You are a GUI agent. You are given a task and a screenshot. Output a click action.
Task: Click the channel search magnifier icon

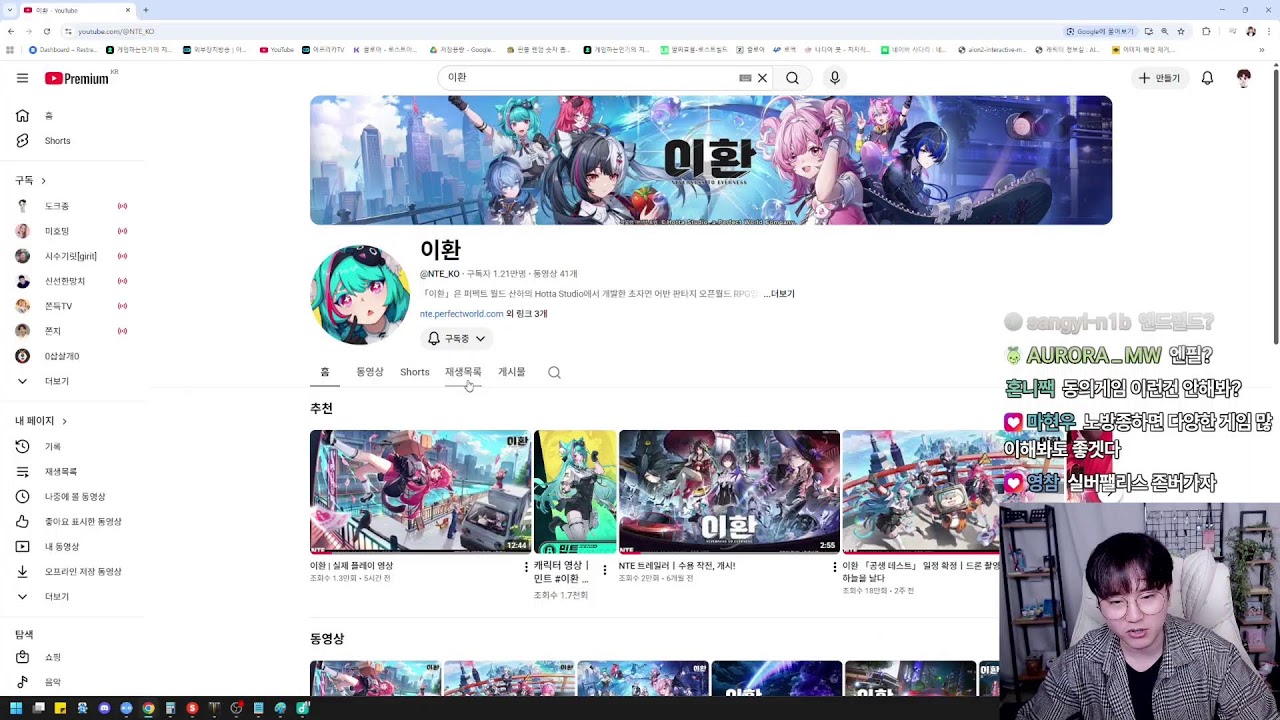pos(554,373)
